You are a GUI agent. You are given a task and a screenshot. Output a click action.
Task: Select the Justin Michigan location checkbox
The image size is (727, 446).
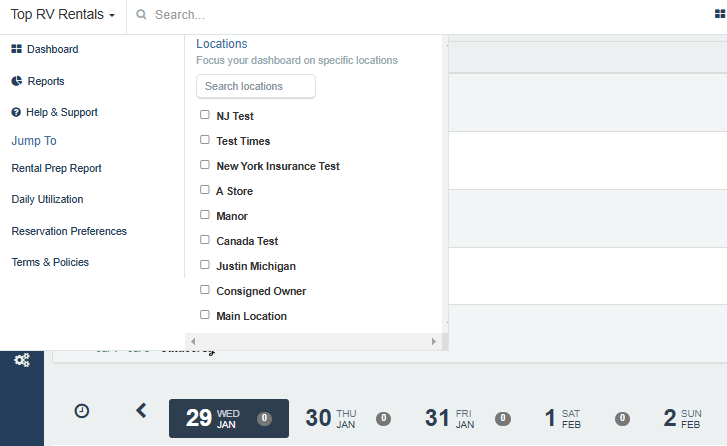coord(205,265)
